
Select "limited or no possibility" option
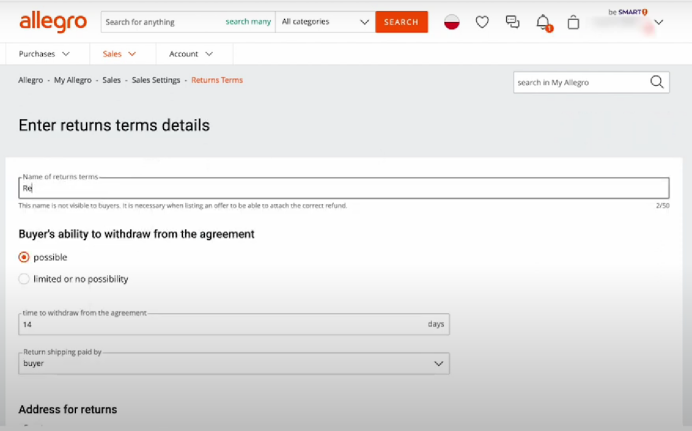point(24,279)
